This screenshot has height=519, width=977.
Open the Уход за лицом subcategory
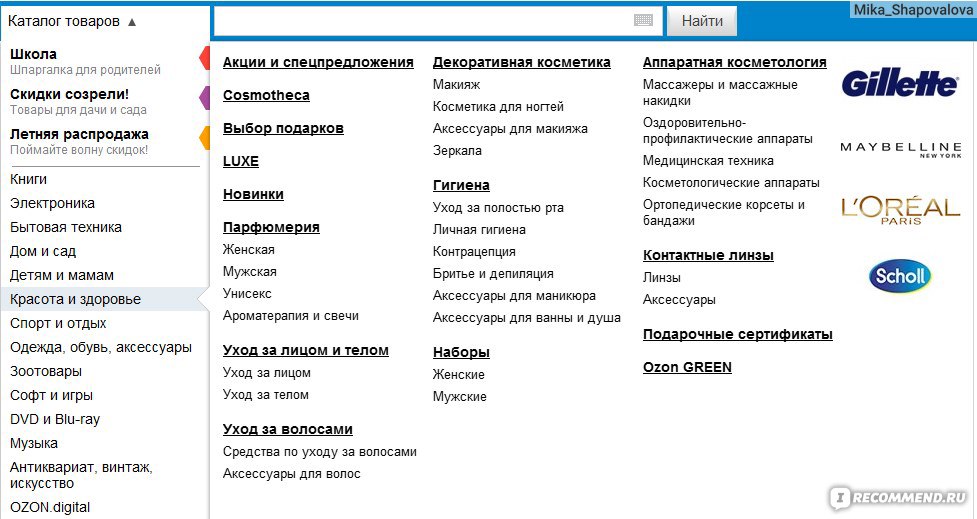click(x=267, y=373)
